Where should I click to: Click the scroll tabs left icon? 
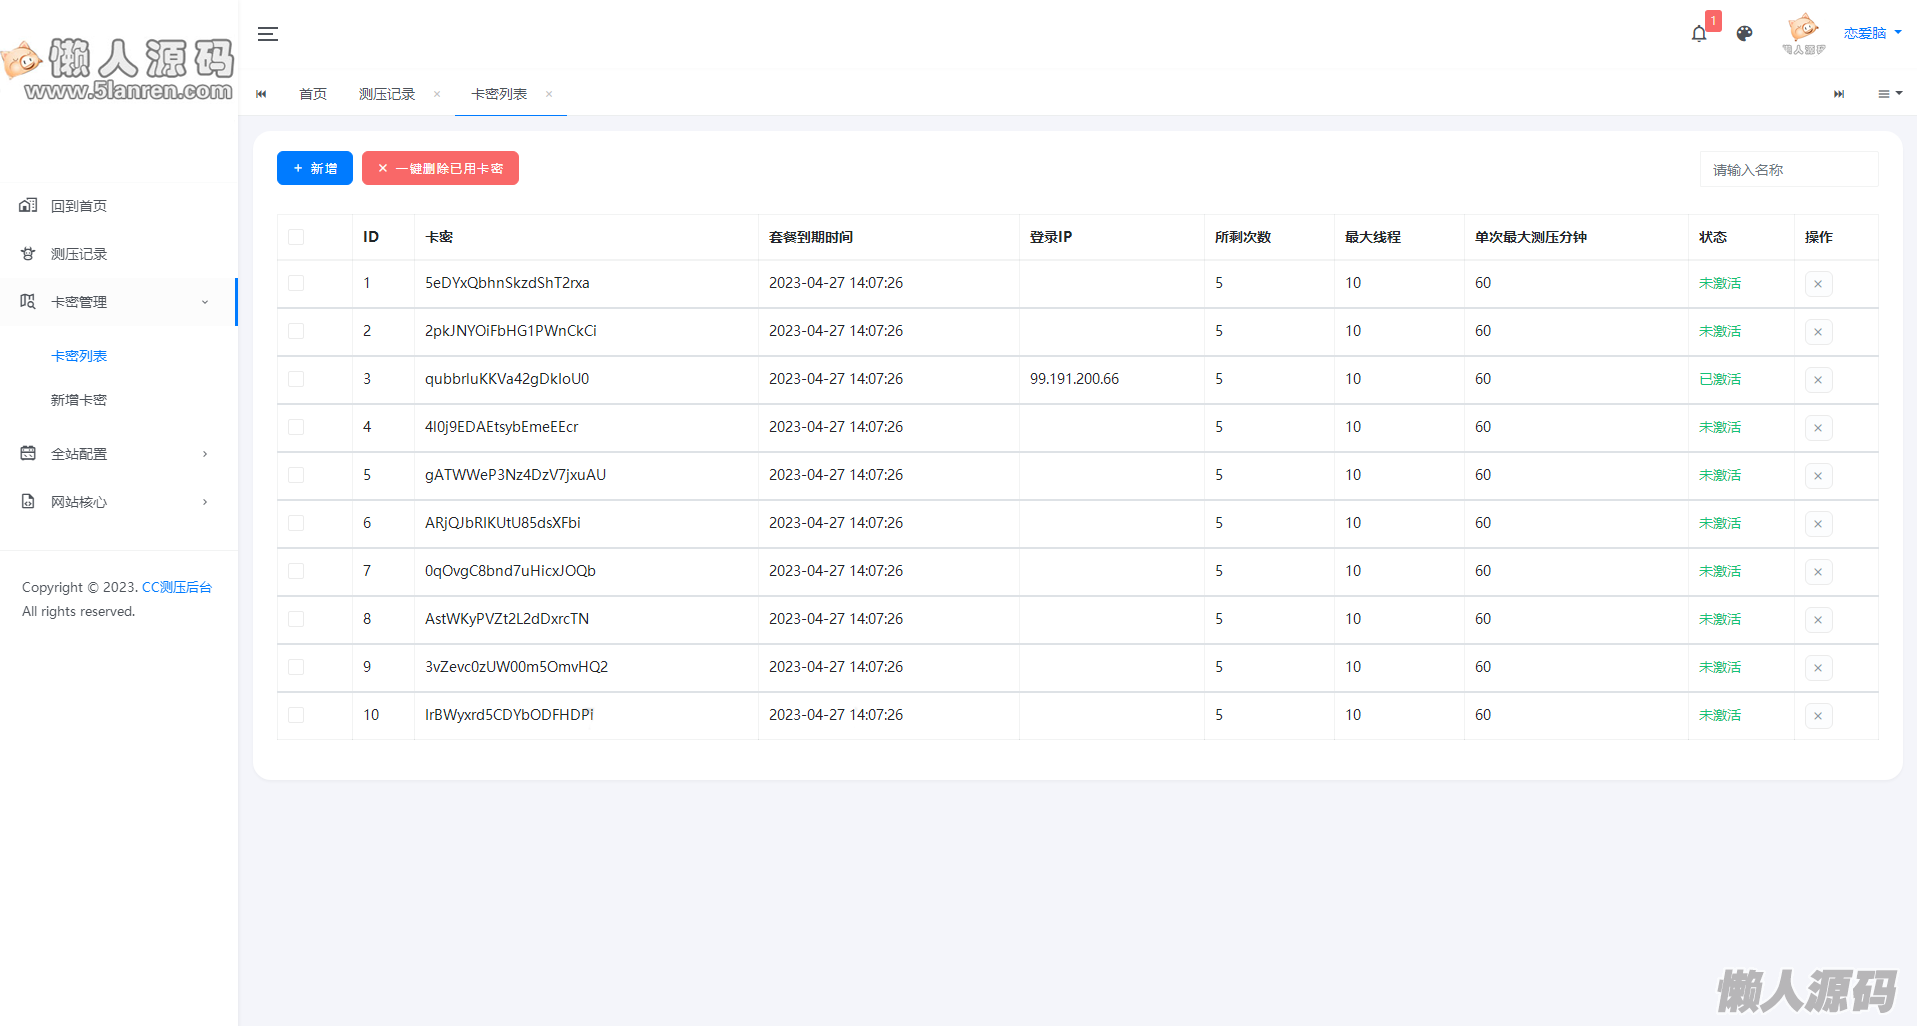click(x=262, y=94)
